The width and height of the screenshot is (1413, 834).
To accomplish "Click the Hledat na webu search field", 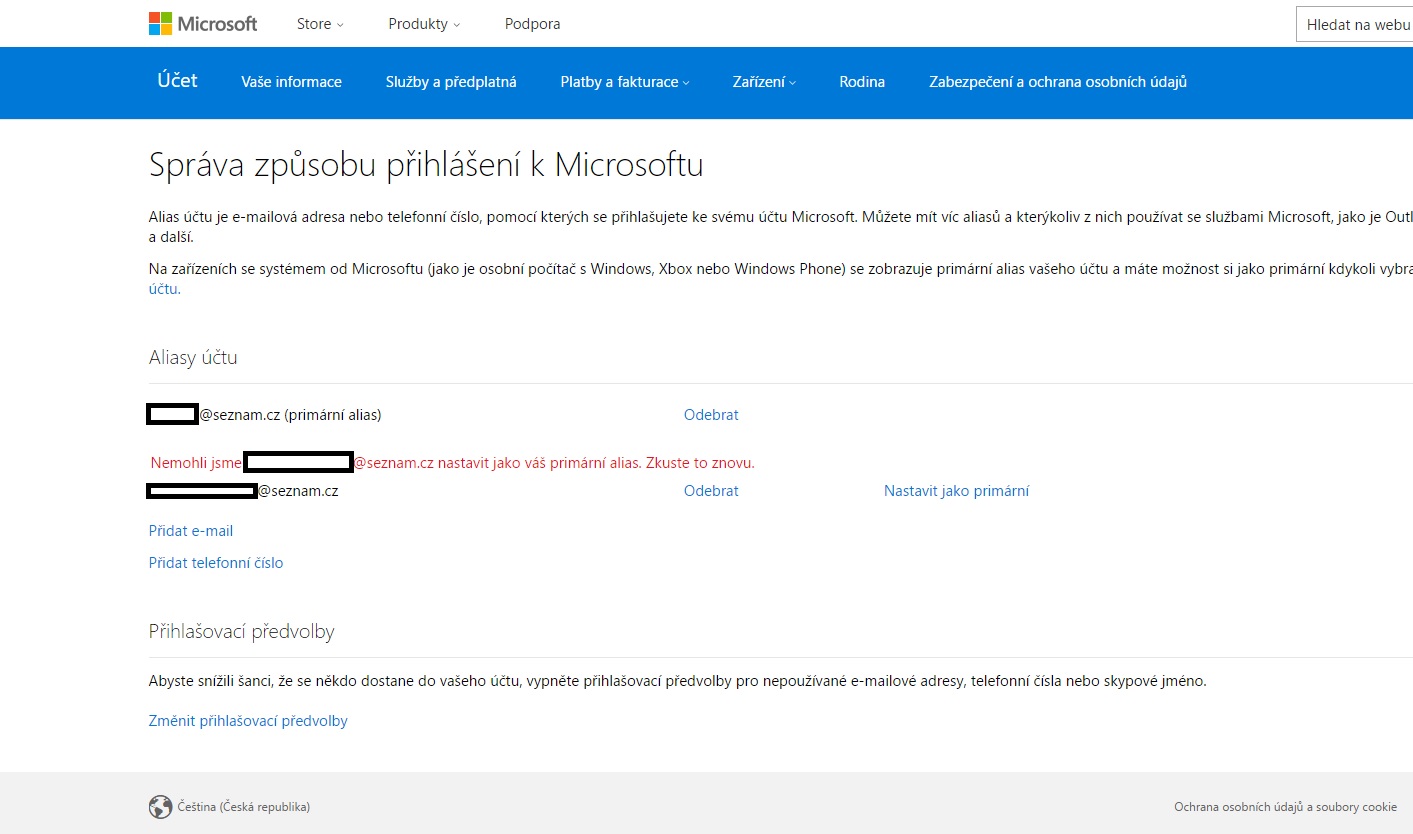I will point(1357,25).
